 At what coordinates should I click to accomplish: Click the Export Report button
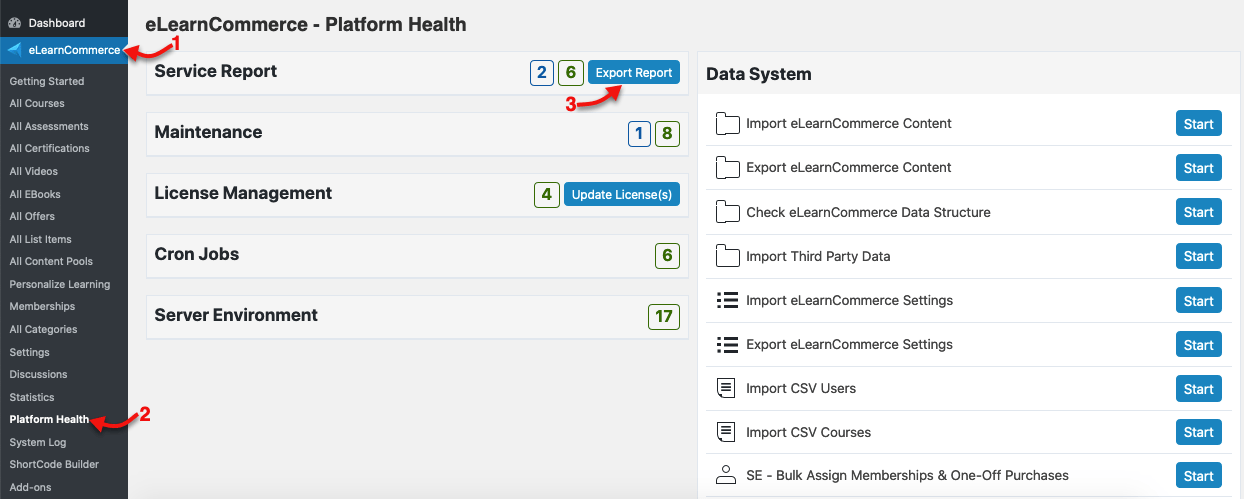click(634, 72)
